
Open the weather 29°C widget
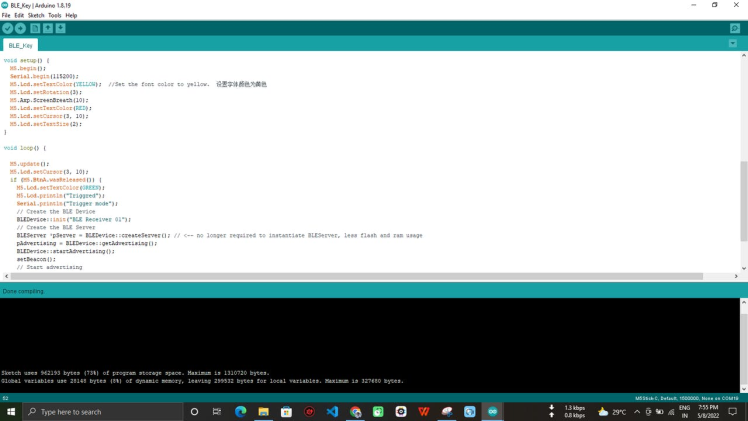612,411
